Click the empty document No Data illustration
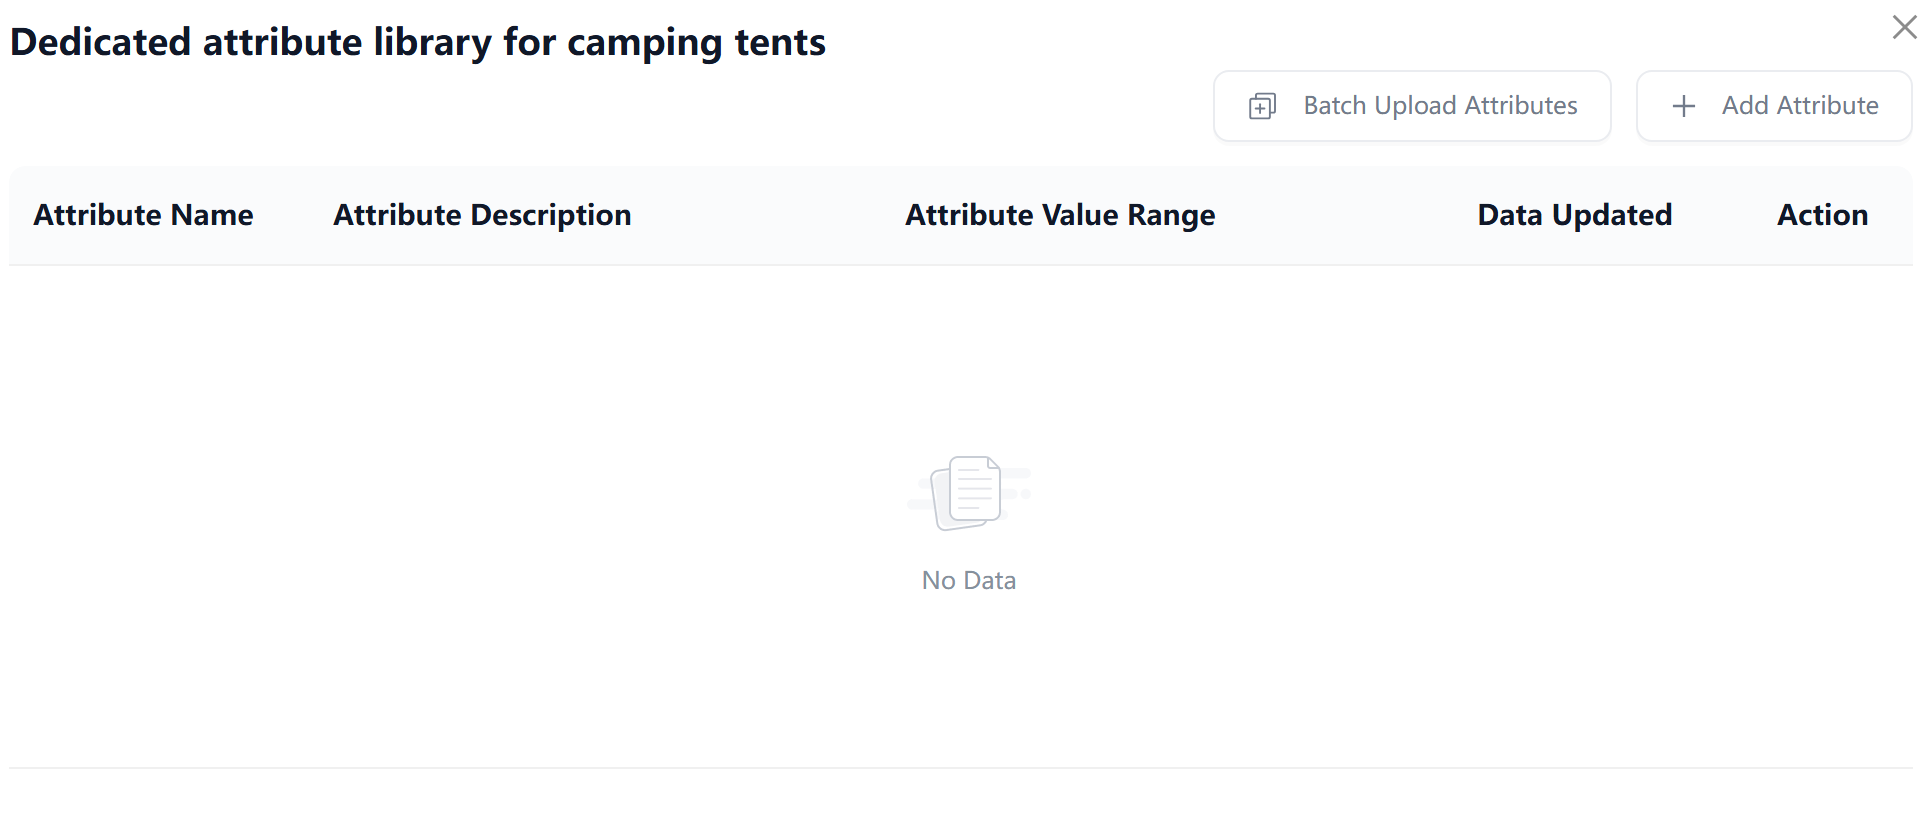Image resolution: width=1927 pixels, height=820 pixels. pos(968,492)
